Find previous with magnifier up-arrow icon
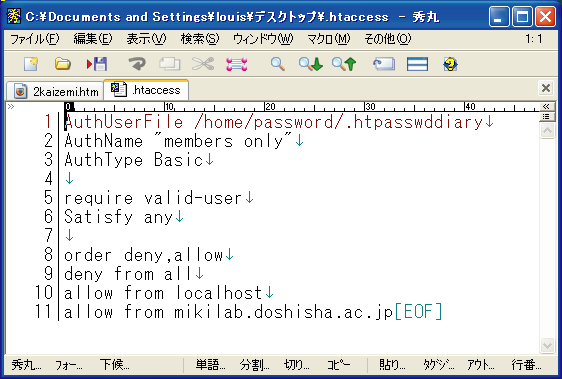This screenshot has height=379, width=562. pyautogui.click(x=344, y=64)
